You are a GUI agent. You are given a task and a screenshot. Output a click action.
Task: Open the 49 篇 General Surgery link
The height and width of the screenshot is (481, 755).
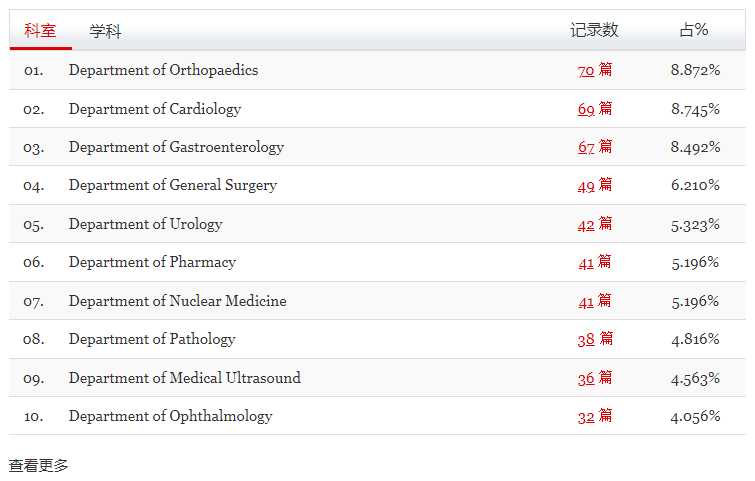coord(595,185)
